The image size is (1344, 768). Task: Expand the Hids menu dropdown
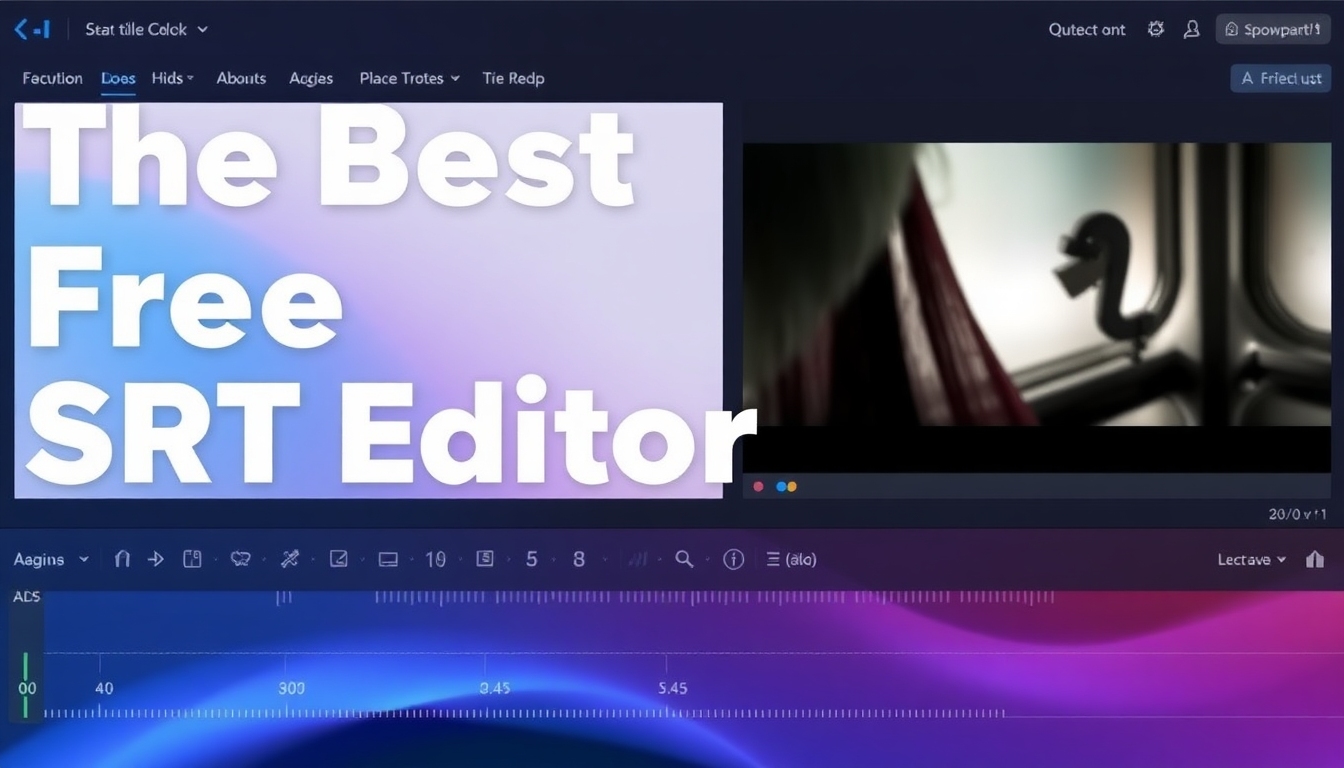tap(173, 78)
